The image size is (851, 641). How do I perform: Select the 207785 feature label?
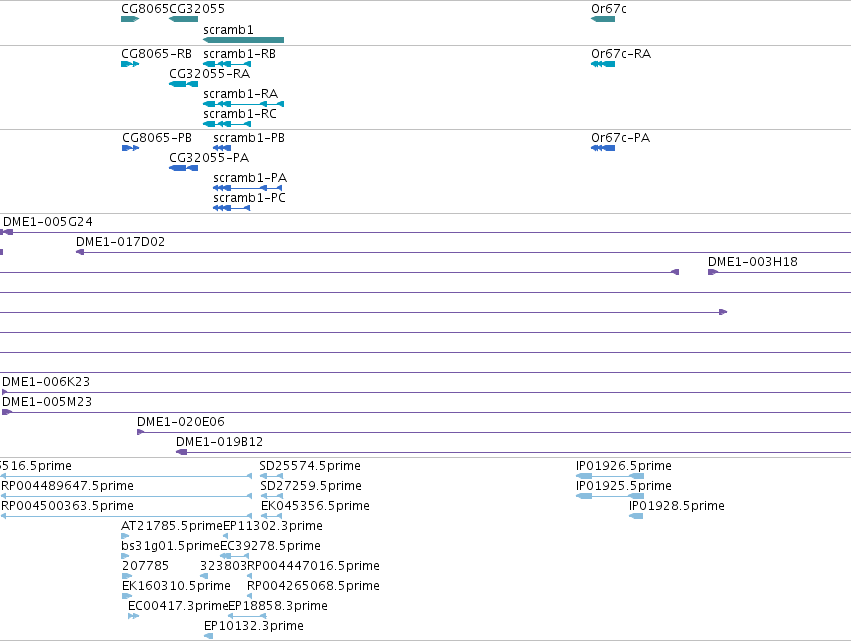point(145,567)
